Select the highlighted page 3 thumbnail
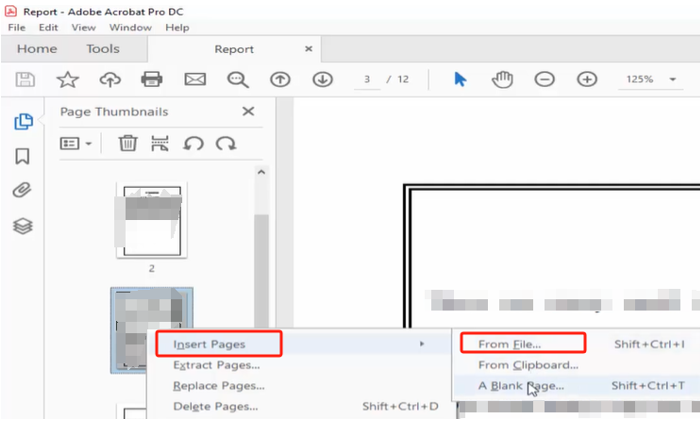 point(152,330)
